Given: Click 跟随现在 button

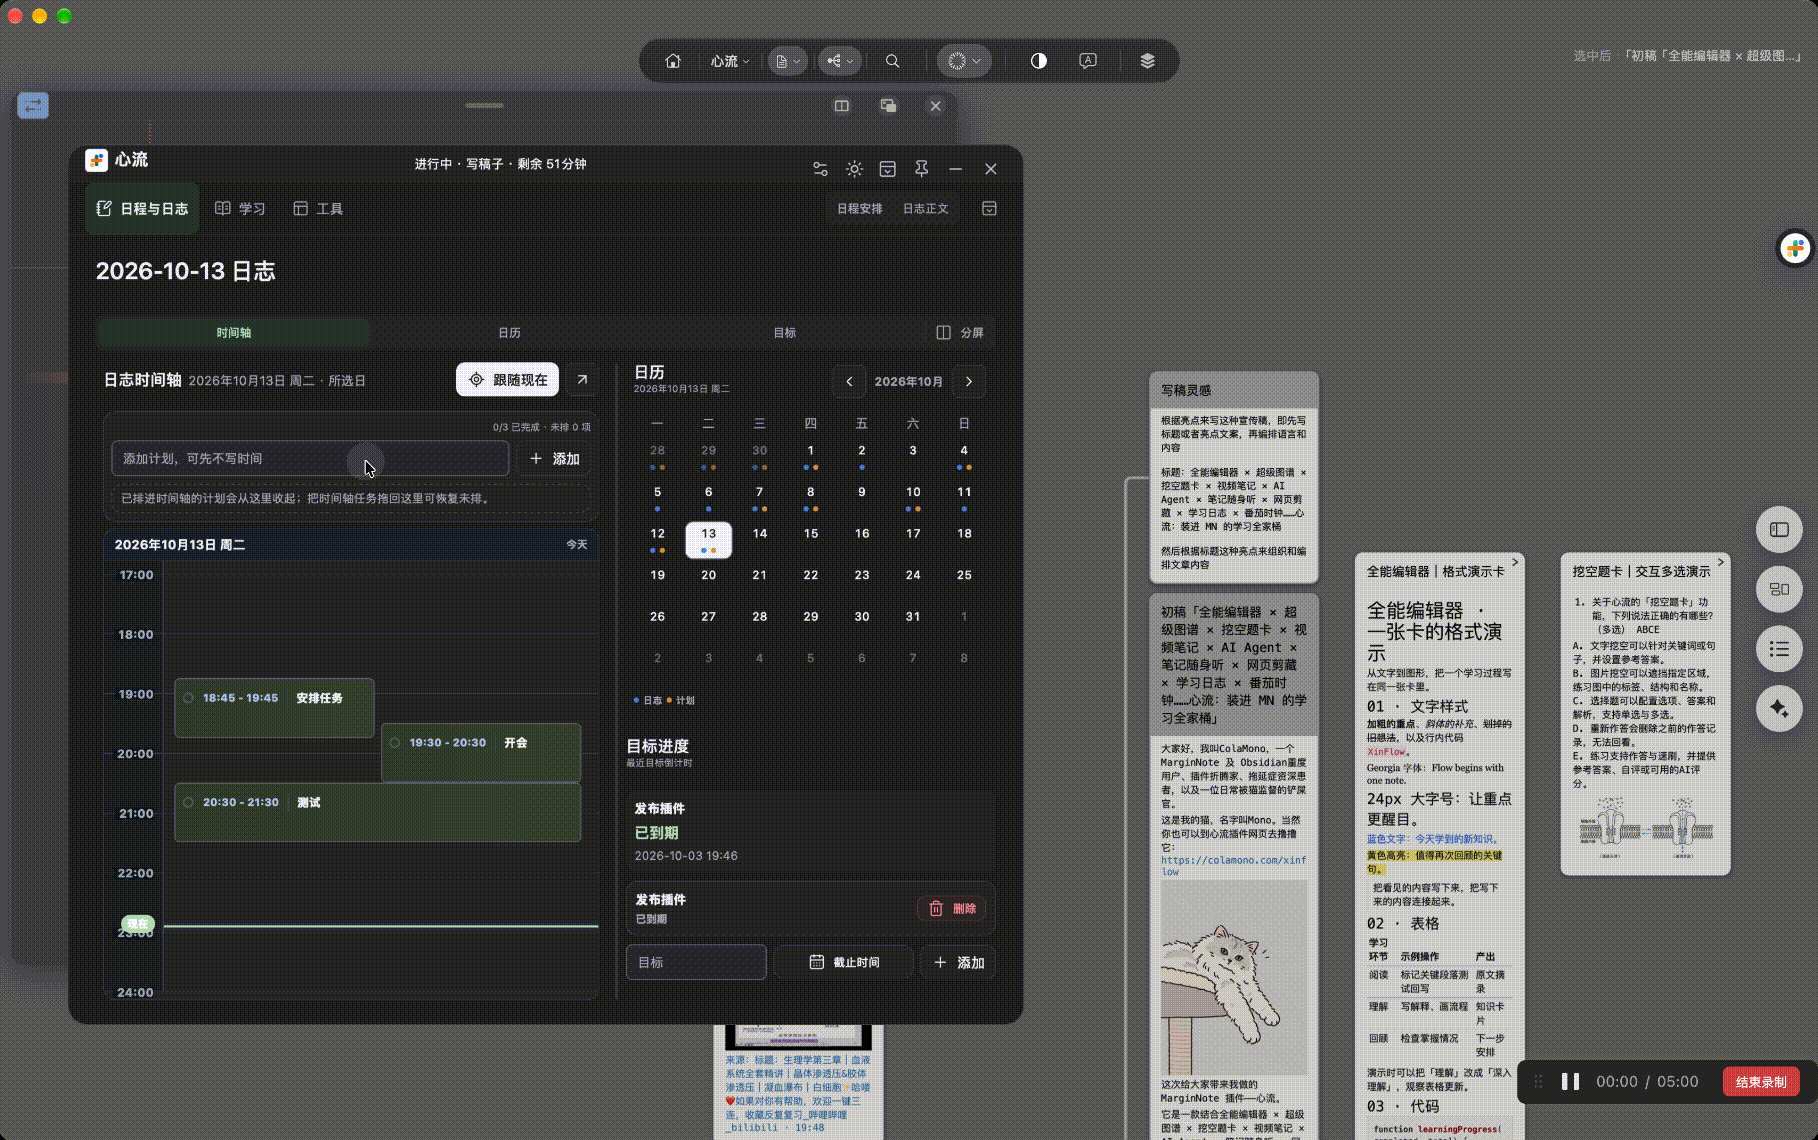Looking at the screenshot, I should click(x=508, y=380).
